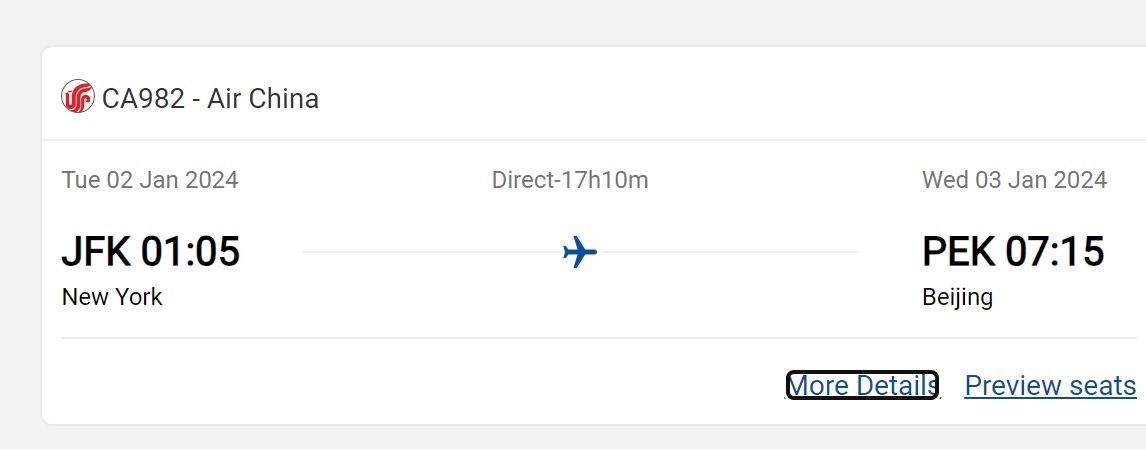The image size is (1146, 451).
Task: Click departure date Tue 02 Jan 2024
Action: pyautogui.click(x=150, y=180)
